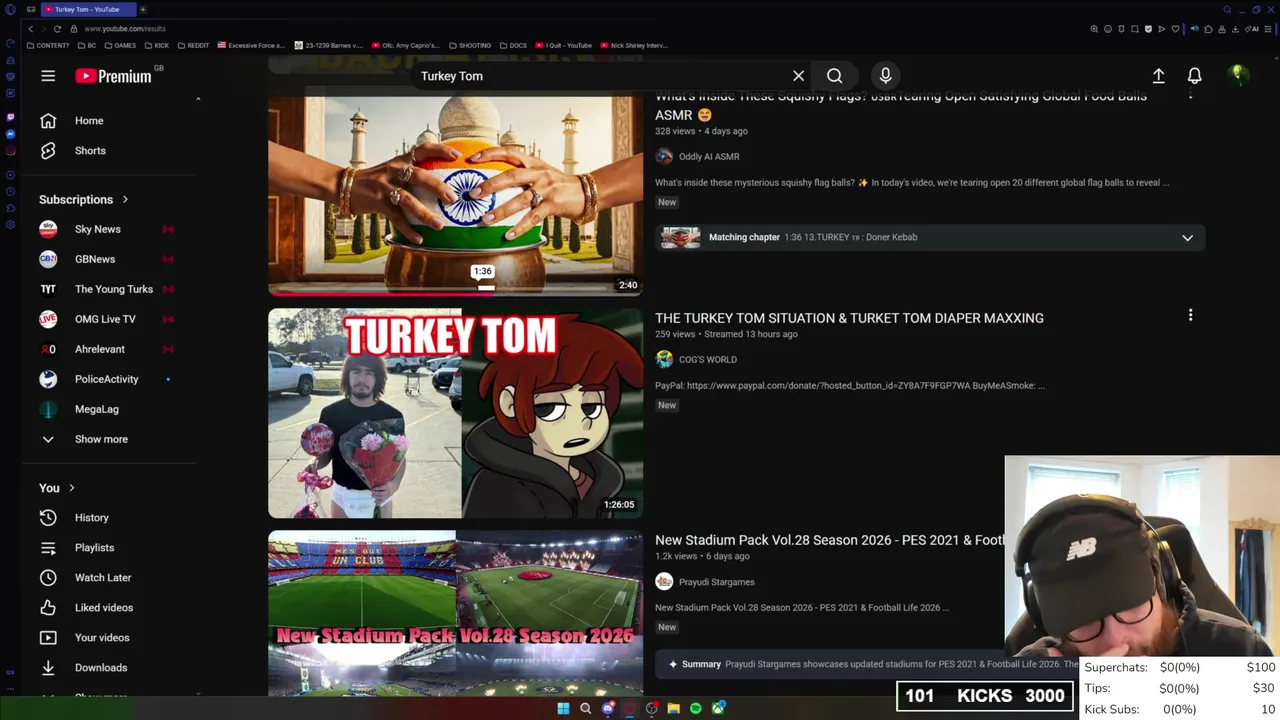Open the REDDIT bookmarks folder

click(x=193, y=45)
